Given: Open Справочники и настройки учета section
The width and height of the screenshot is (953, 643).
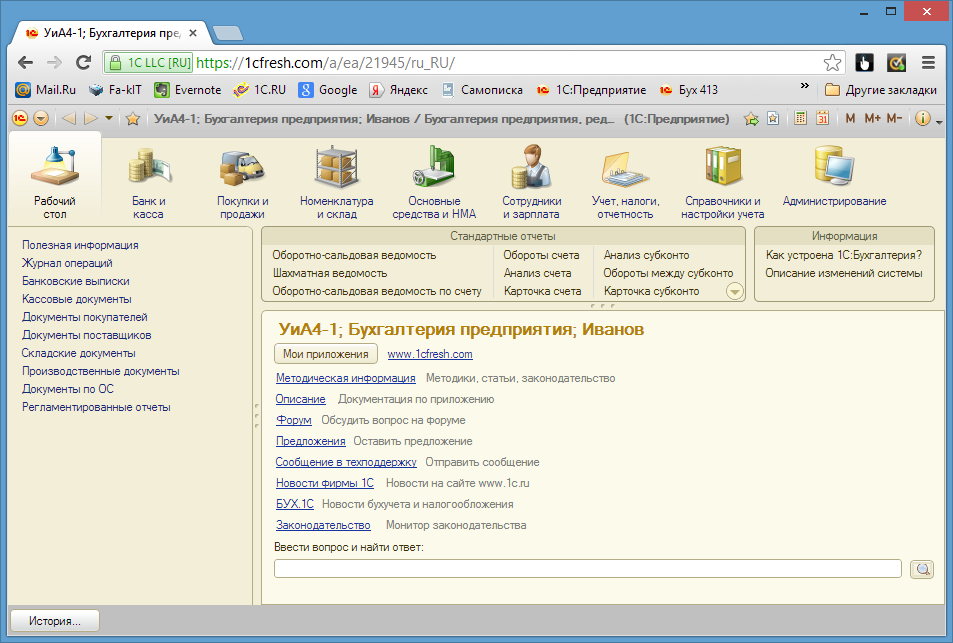Looking at the screenshot, I should pos(723,181).
